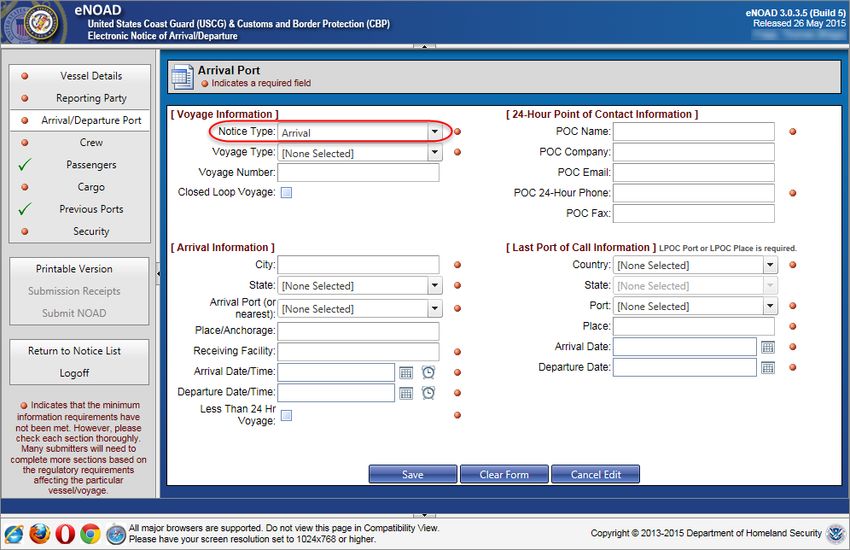
Task: Click the POC Fax input field
Action: coord(693,213)
